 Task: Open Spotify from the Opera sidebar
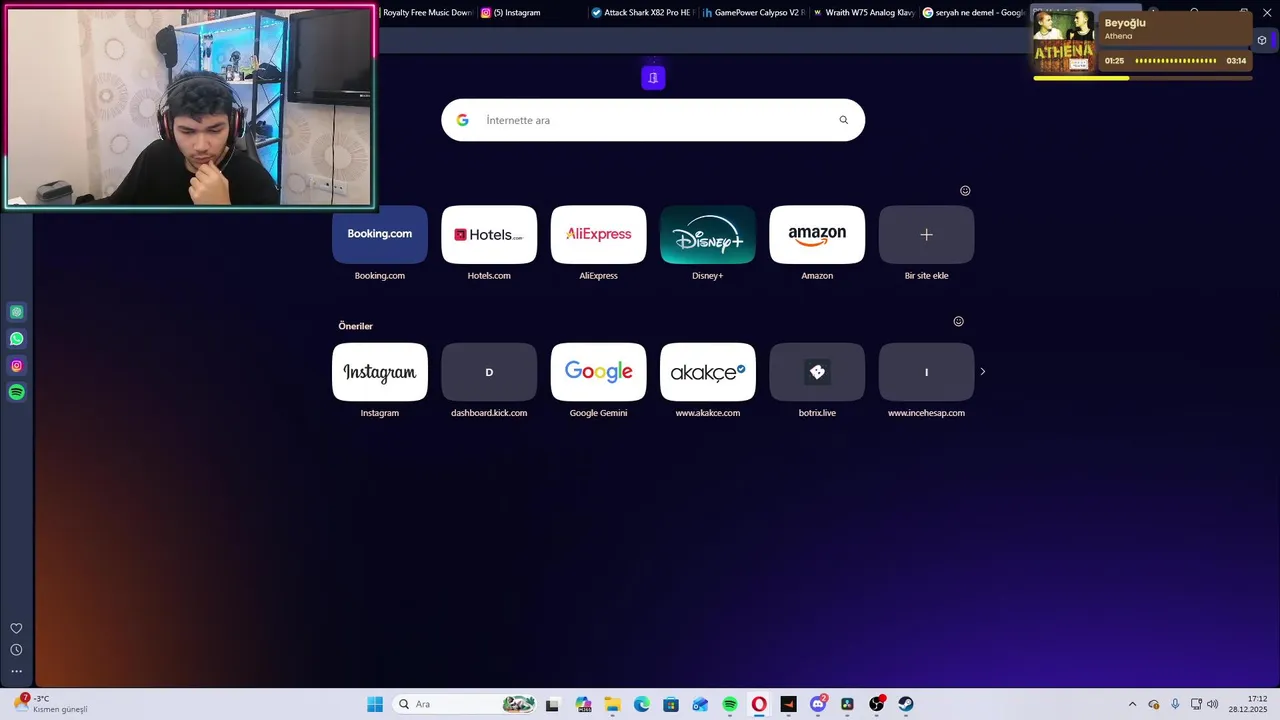click(16, 393)
